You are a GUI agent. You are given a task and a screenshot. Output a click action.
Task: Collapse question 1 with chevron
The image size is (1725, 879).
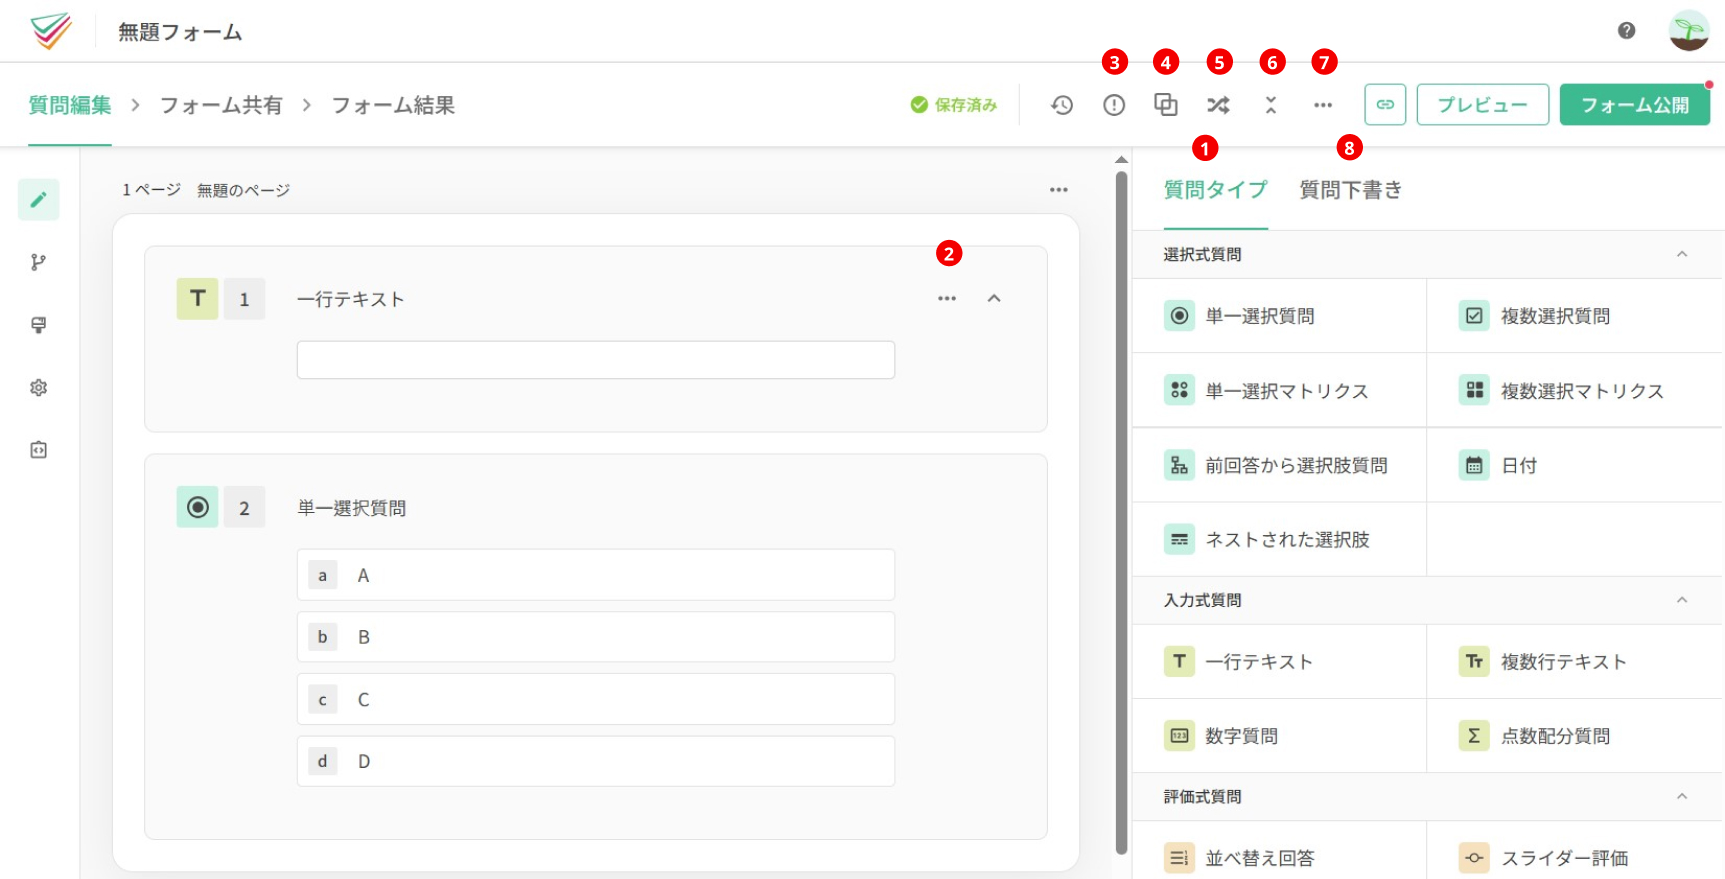[994, 298]
